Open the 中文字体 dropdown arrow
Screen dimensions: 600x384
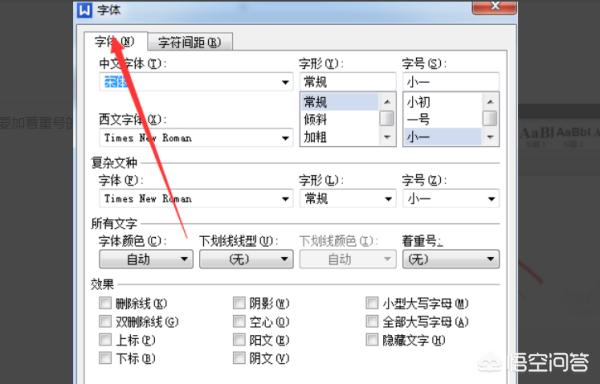(285, 82)
